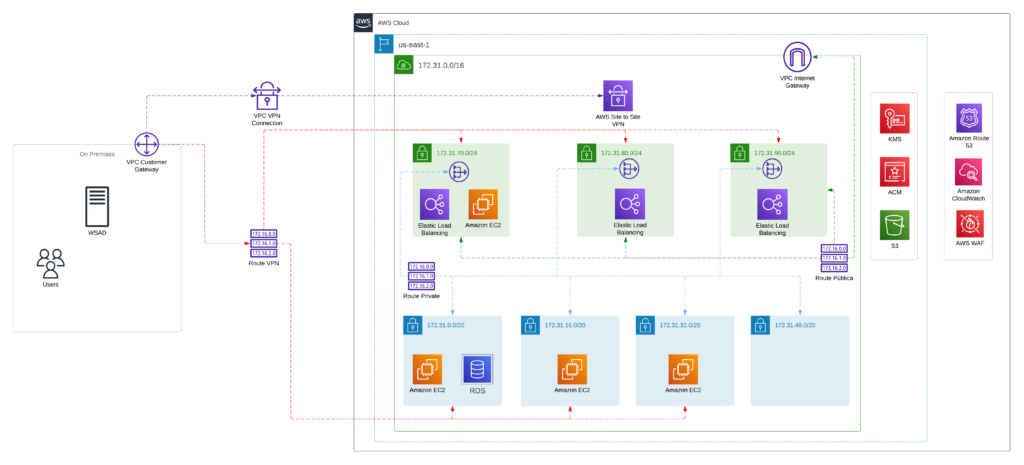The height and width of the screenshot is (465, 1024).
Task: Select the 'AWS Site to Site VPN' caption
Action: (x=618, y=120)
